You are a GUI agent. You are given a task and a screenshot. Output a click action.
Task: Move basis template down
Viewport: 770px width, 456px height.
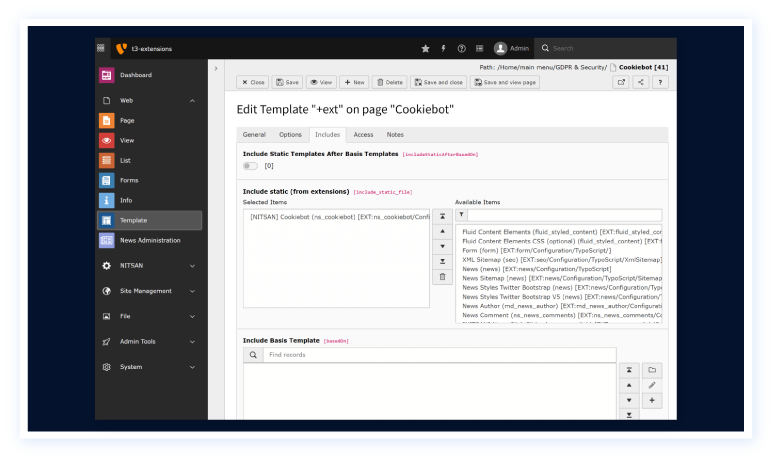tap(629, 401)
